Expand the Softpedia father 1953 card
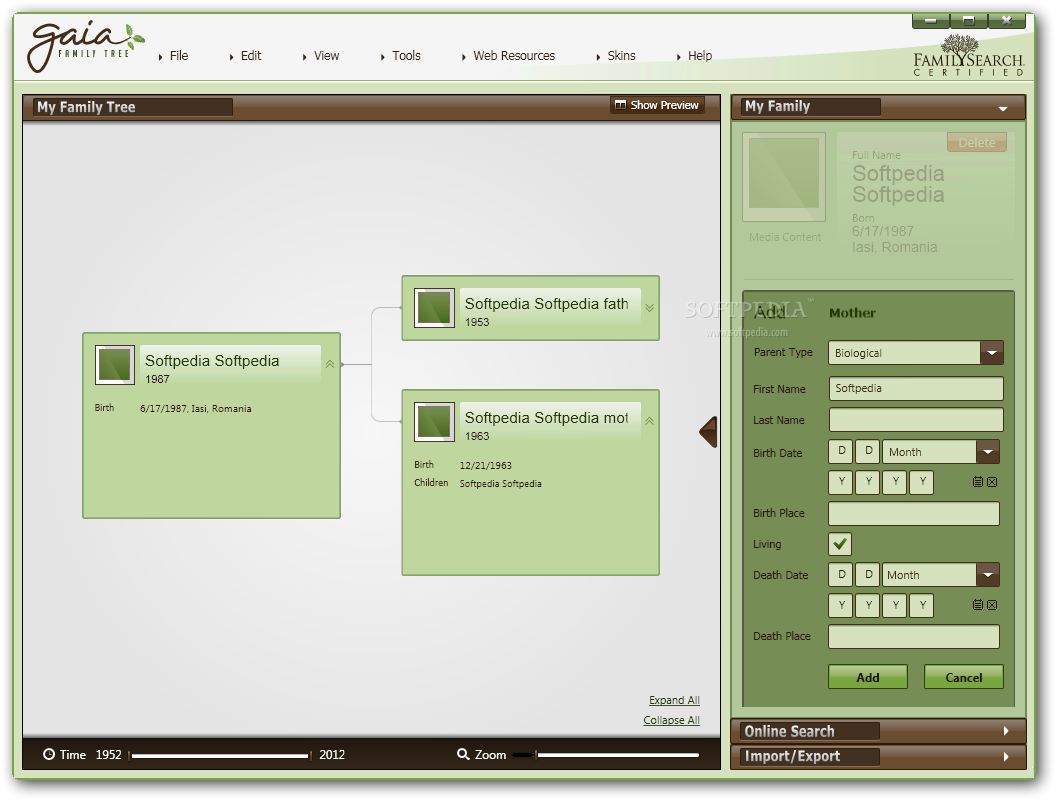 [649, 308]
